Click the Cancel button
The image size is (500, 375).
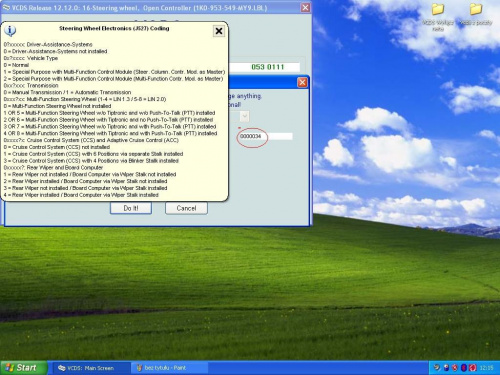pos(186,208)
